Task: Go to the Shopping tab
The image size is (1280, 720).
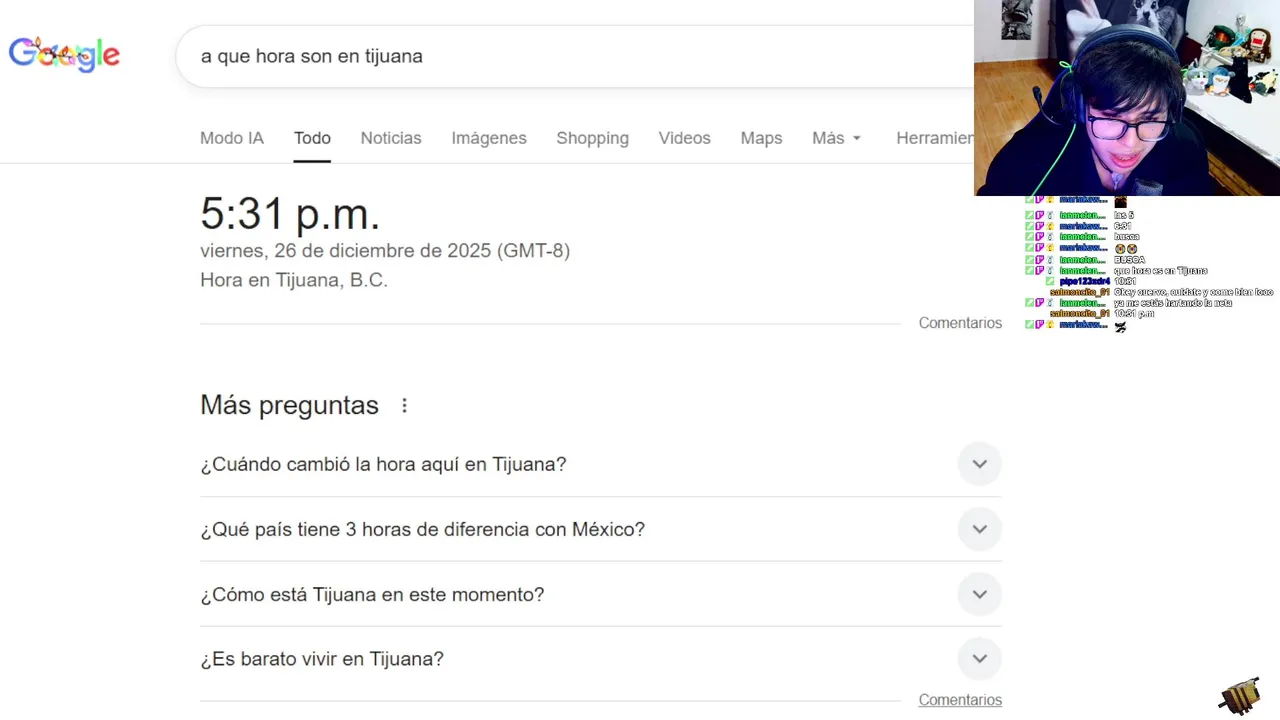Action: (x=593, y=138)
